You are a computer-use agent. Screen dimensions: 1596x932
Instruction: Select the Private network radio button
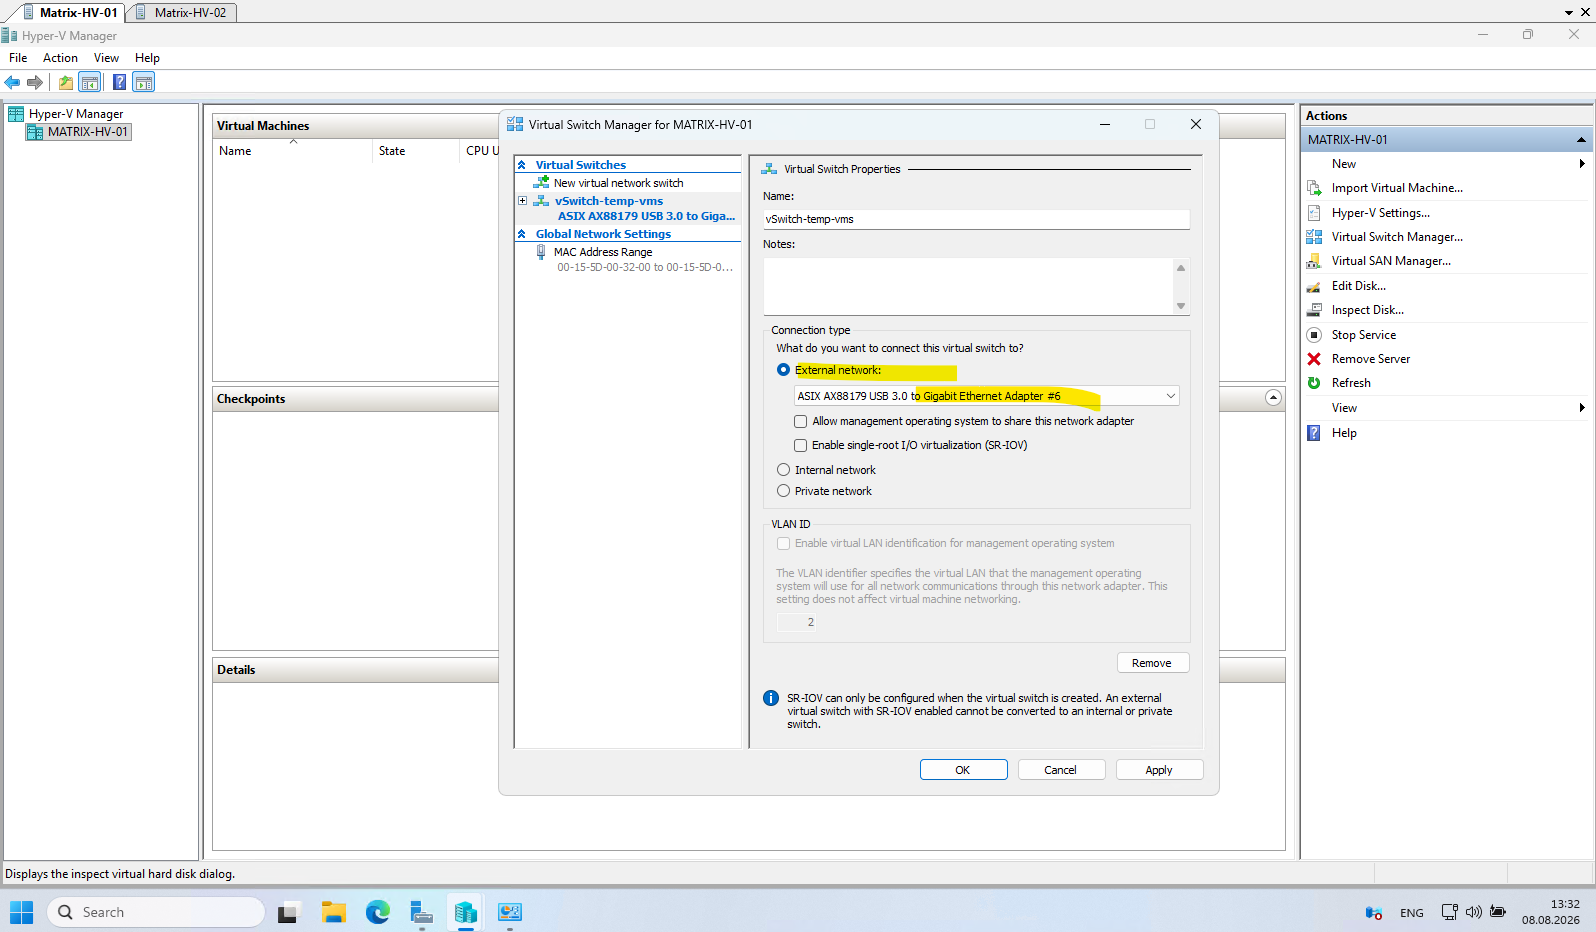(x=784, y=491)
